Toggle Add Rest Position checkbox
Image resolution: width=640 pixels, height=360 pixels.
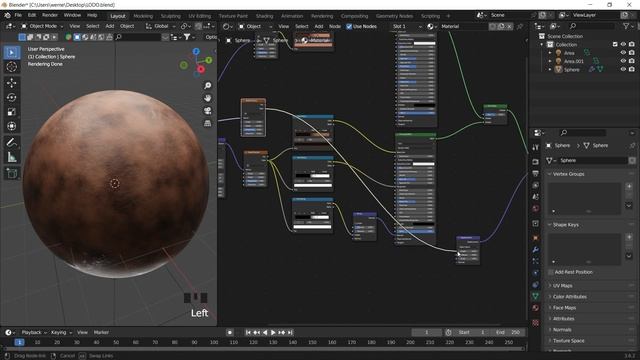(551, 272)
